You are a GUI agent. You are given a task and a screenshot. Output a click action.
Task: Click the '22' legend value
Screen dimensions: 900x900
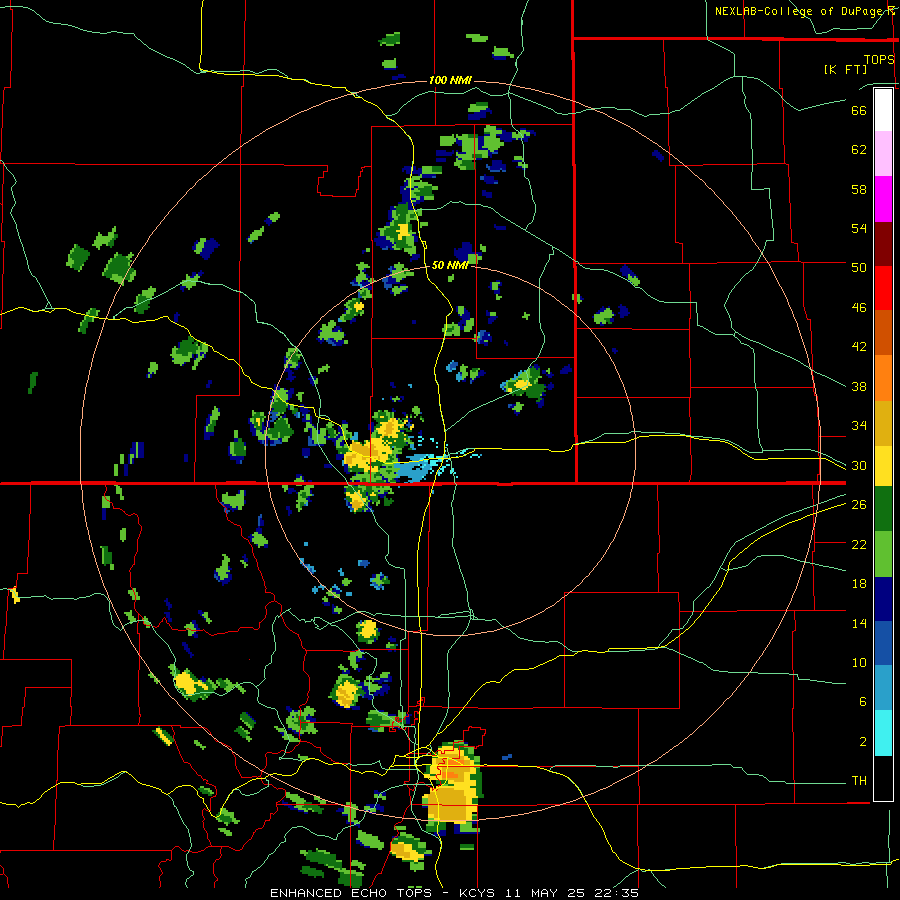click(859, 545)
